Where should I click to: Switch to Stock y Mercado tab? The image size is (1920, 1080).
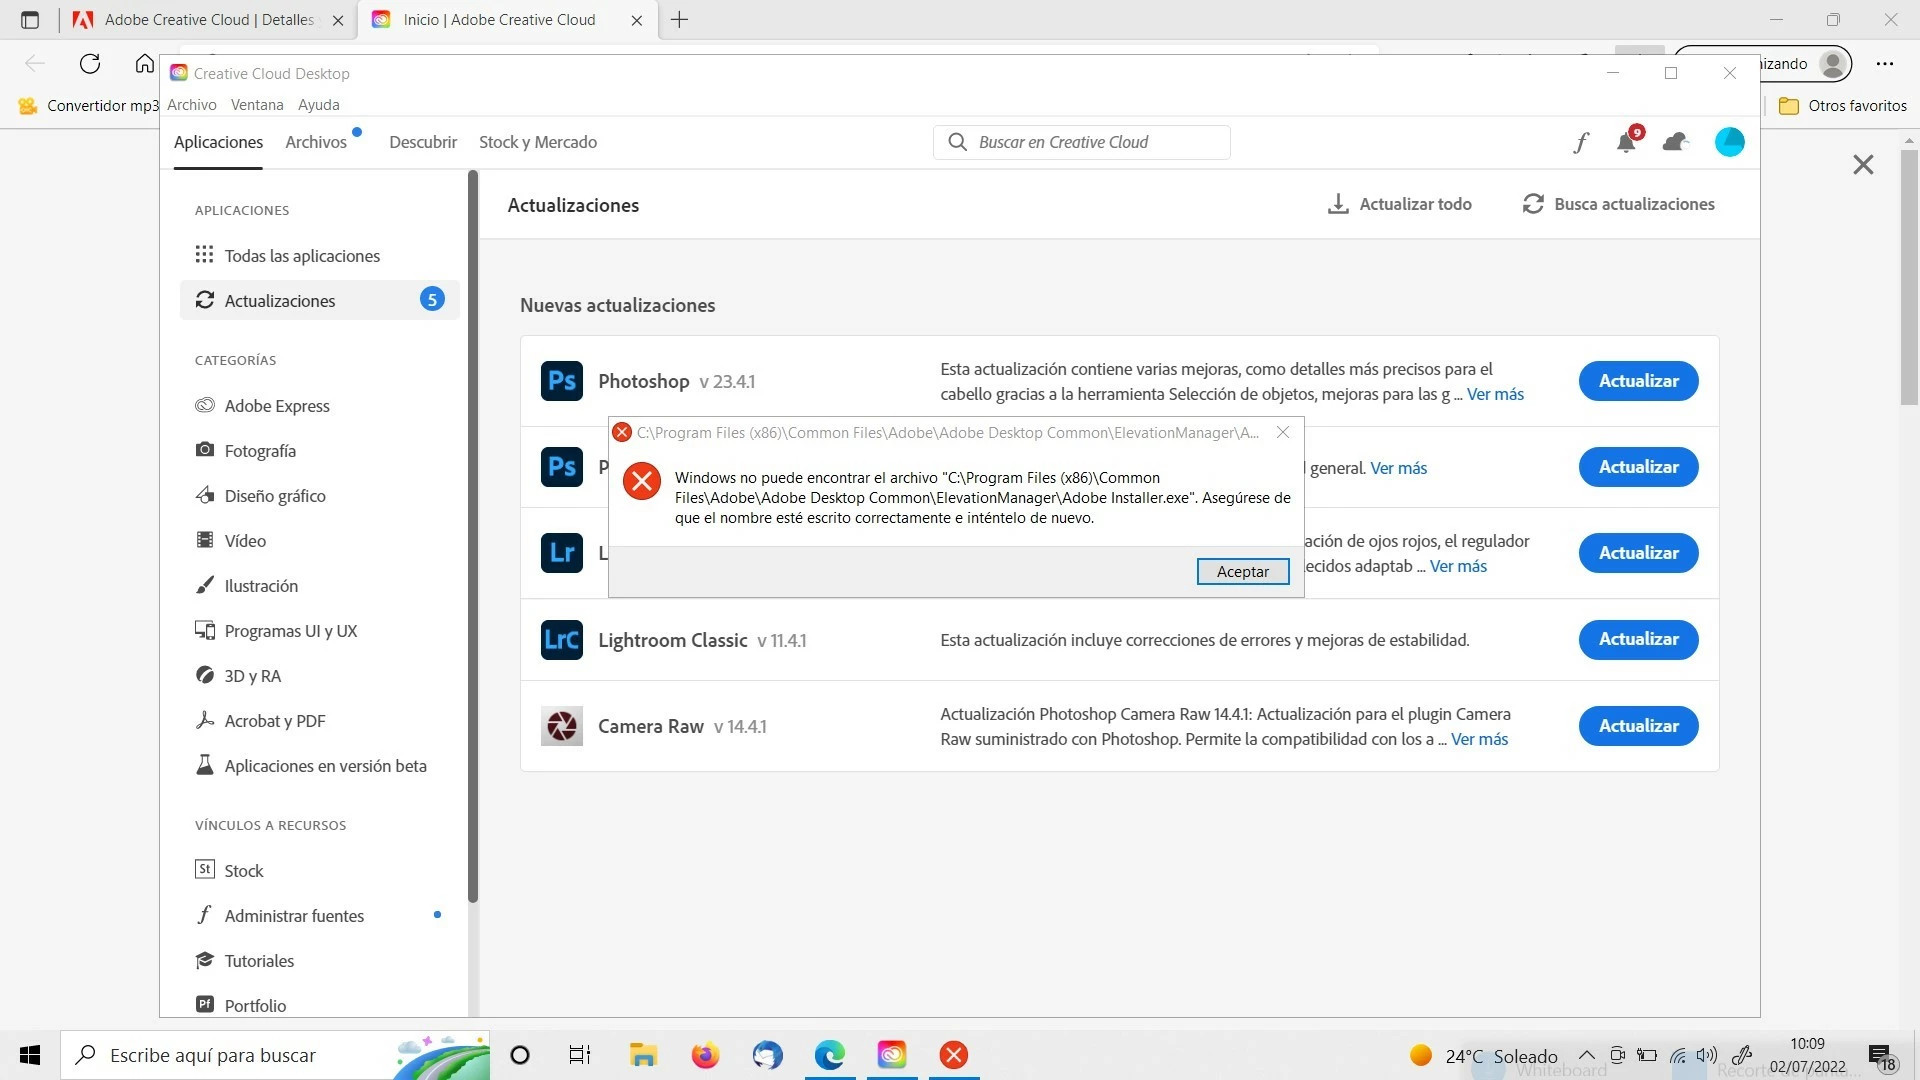click(538, 142)
